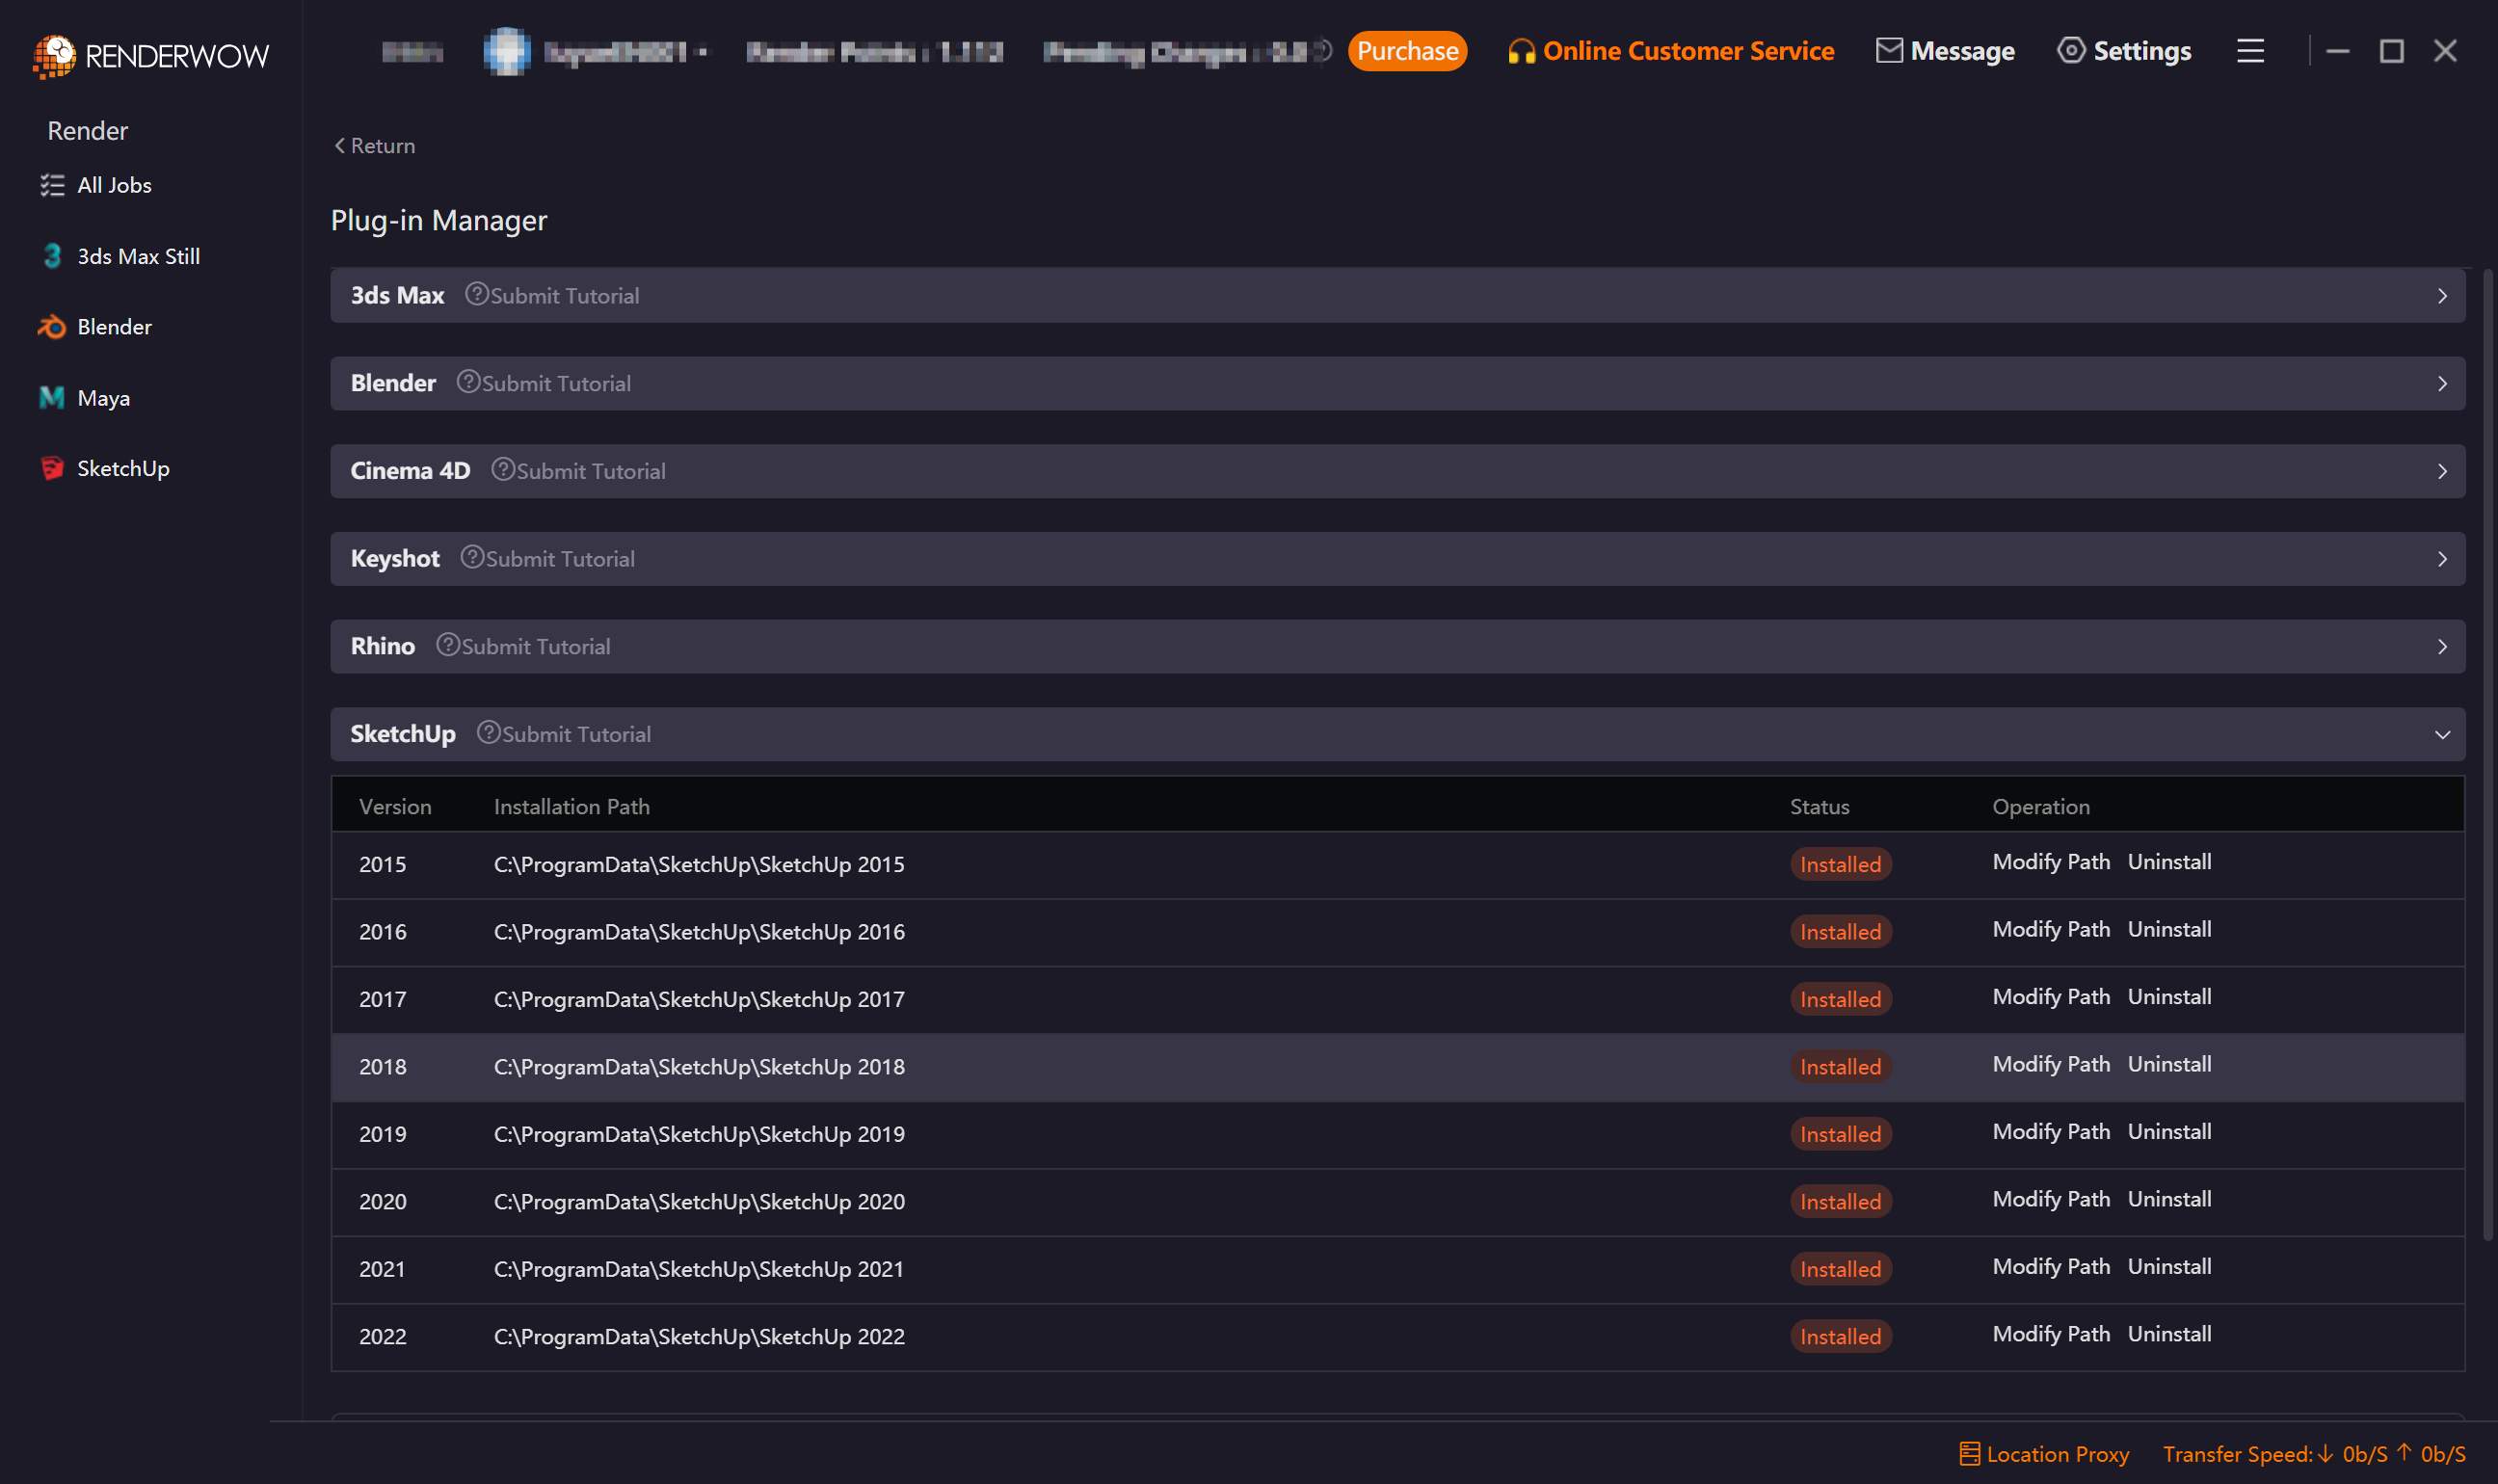Modify Path for SketchUp 2020

click(x=2051, y=1199)
